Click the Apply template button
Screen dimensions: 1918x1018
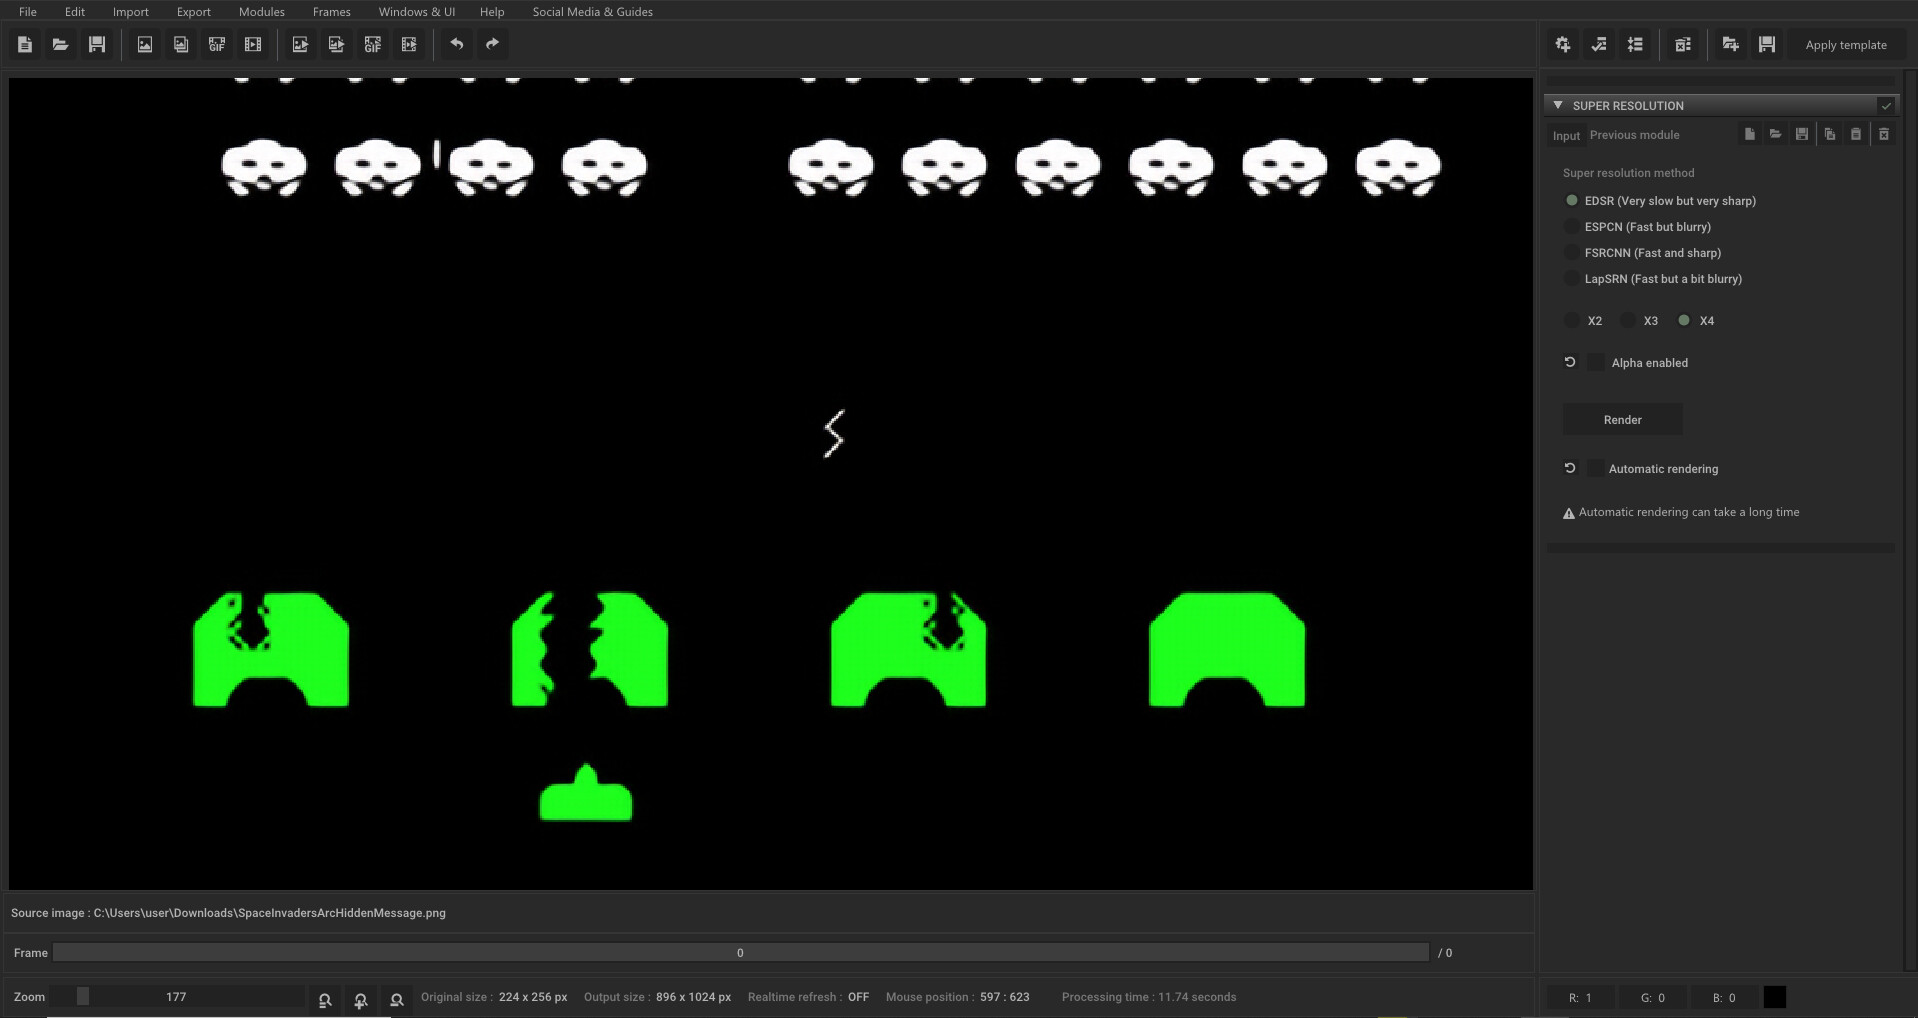coord(1845,44)
